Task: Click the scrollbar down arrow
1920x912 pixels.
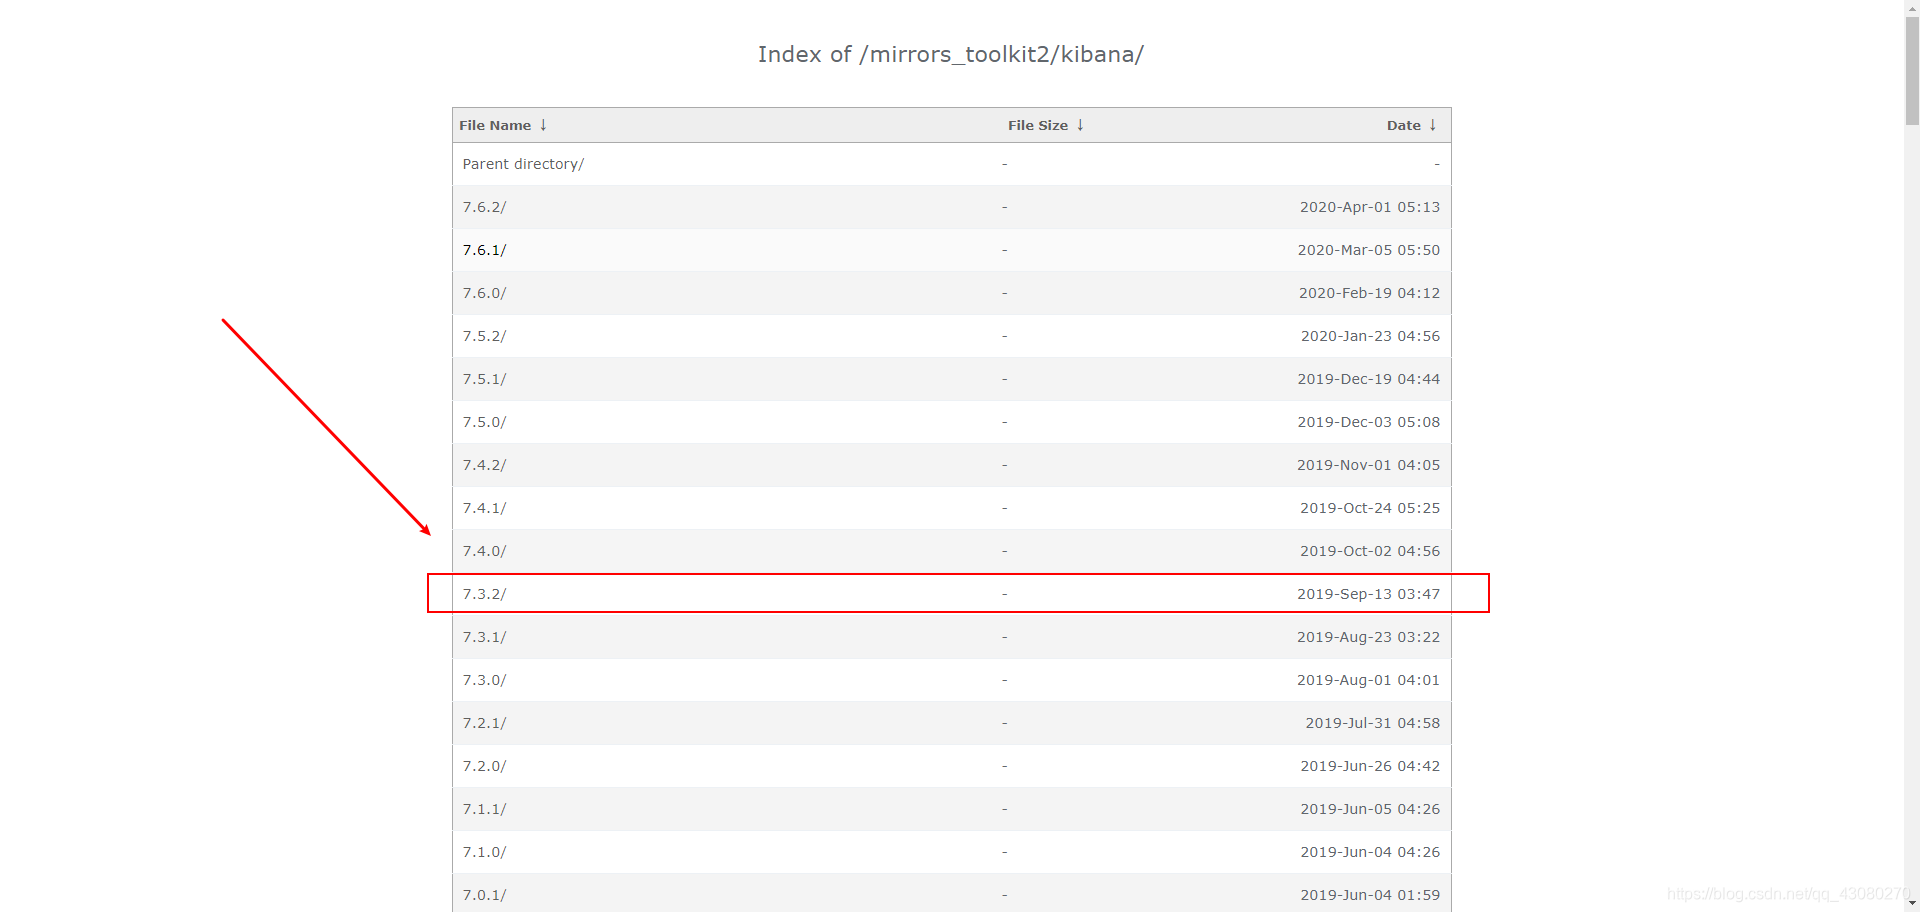Action: [x=1912, y=903]
